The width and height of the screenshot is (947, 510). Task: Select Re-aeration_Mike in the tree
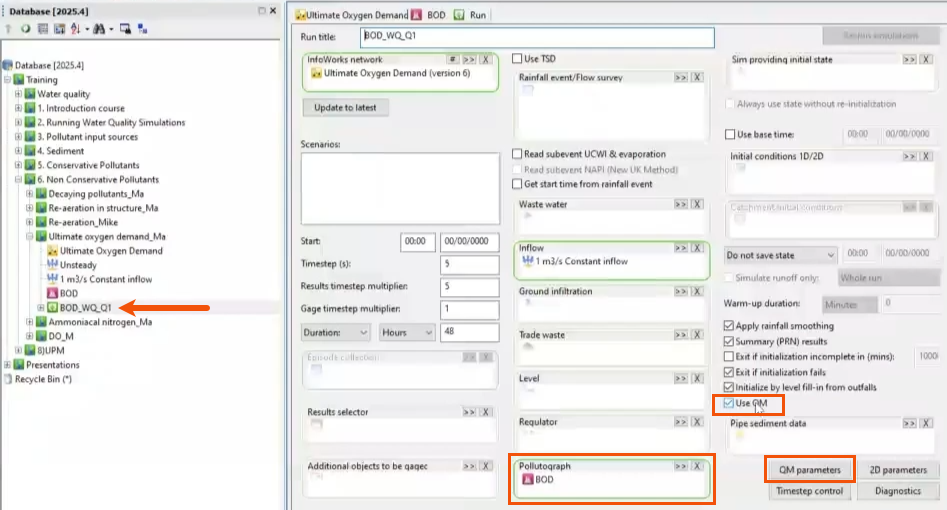[x=83, y=222]
